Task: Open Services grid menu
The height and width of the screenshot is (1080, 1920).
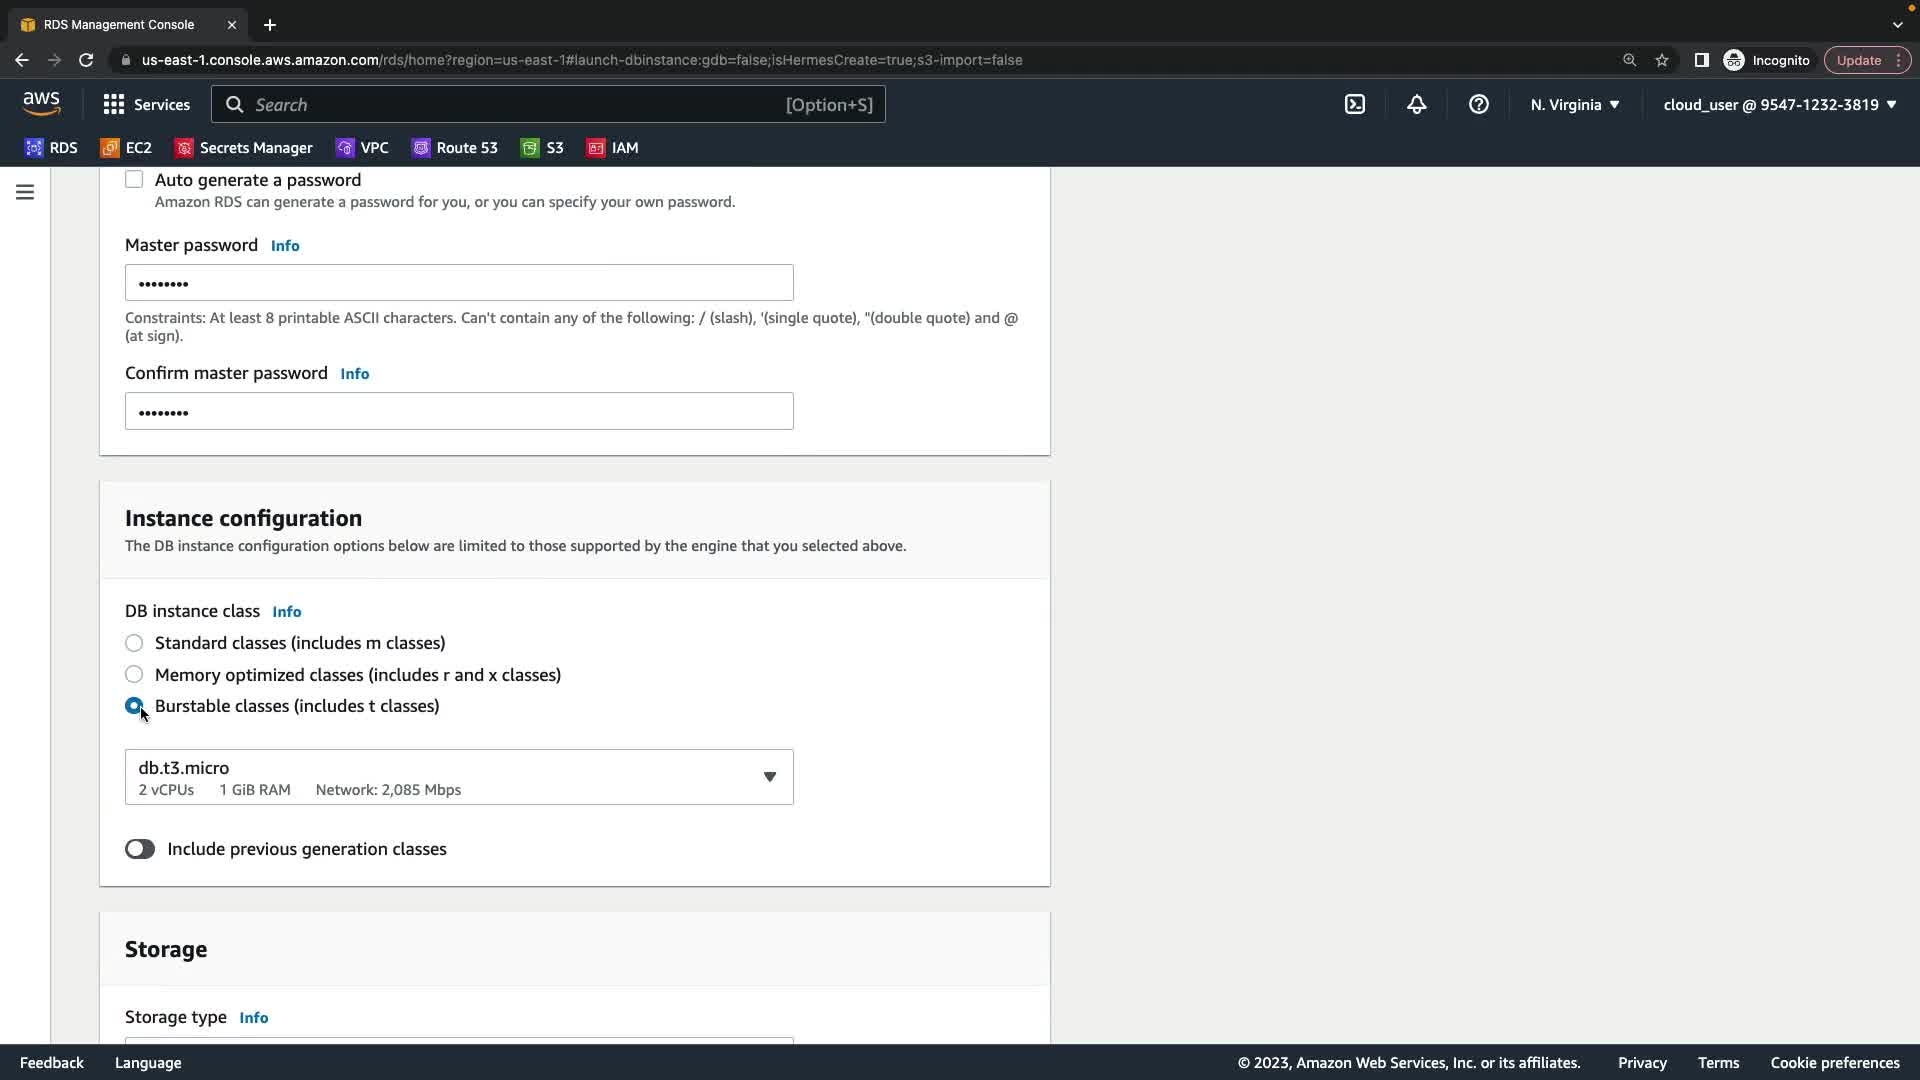Action: (x=146, y=104)
